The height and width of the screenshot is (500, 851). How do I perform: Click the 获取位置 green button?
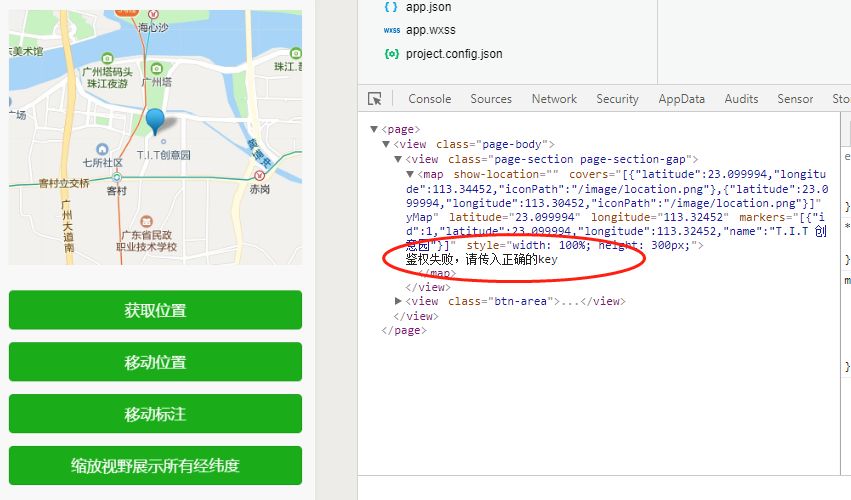[155, 310]
